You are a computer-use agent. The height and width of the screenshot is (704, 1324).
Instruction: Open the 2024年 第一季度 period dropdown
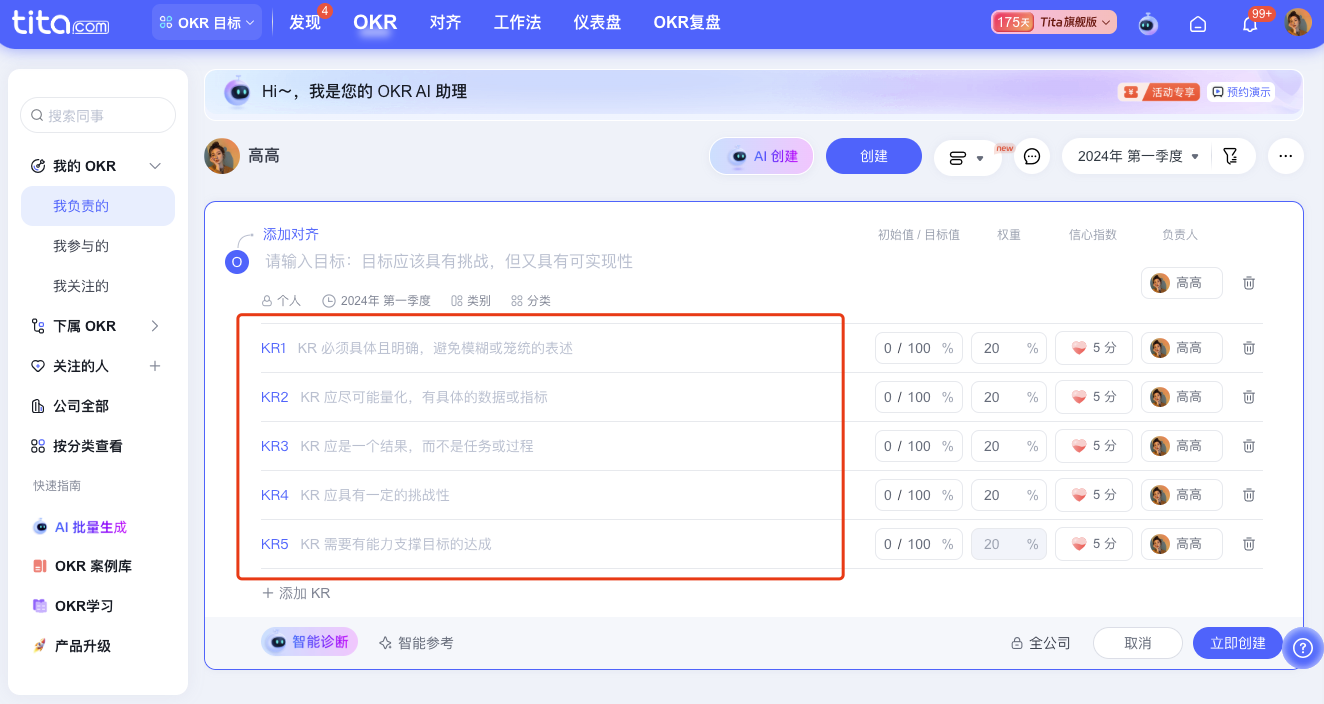(x=1137, y=157)
